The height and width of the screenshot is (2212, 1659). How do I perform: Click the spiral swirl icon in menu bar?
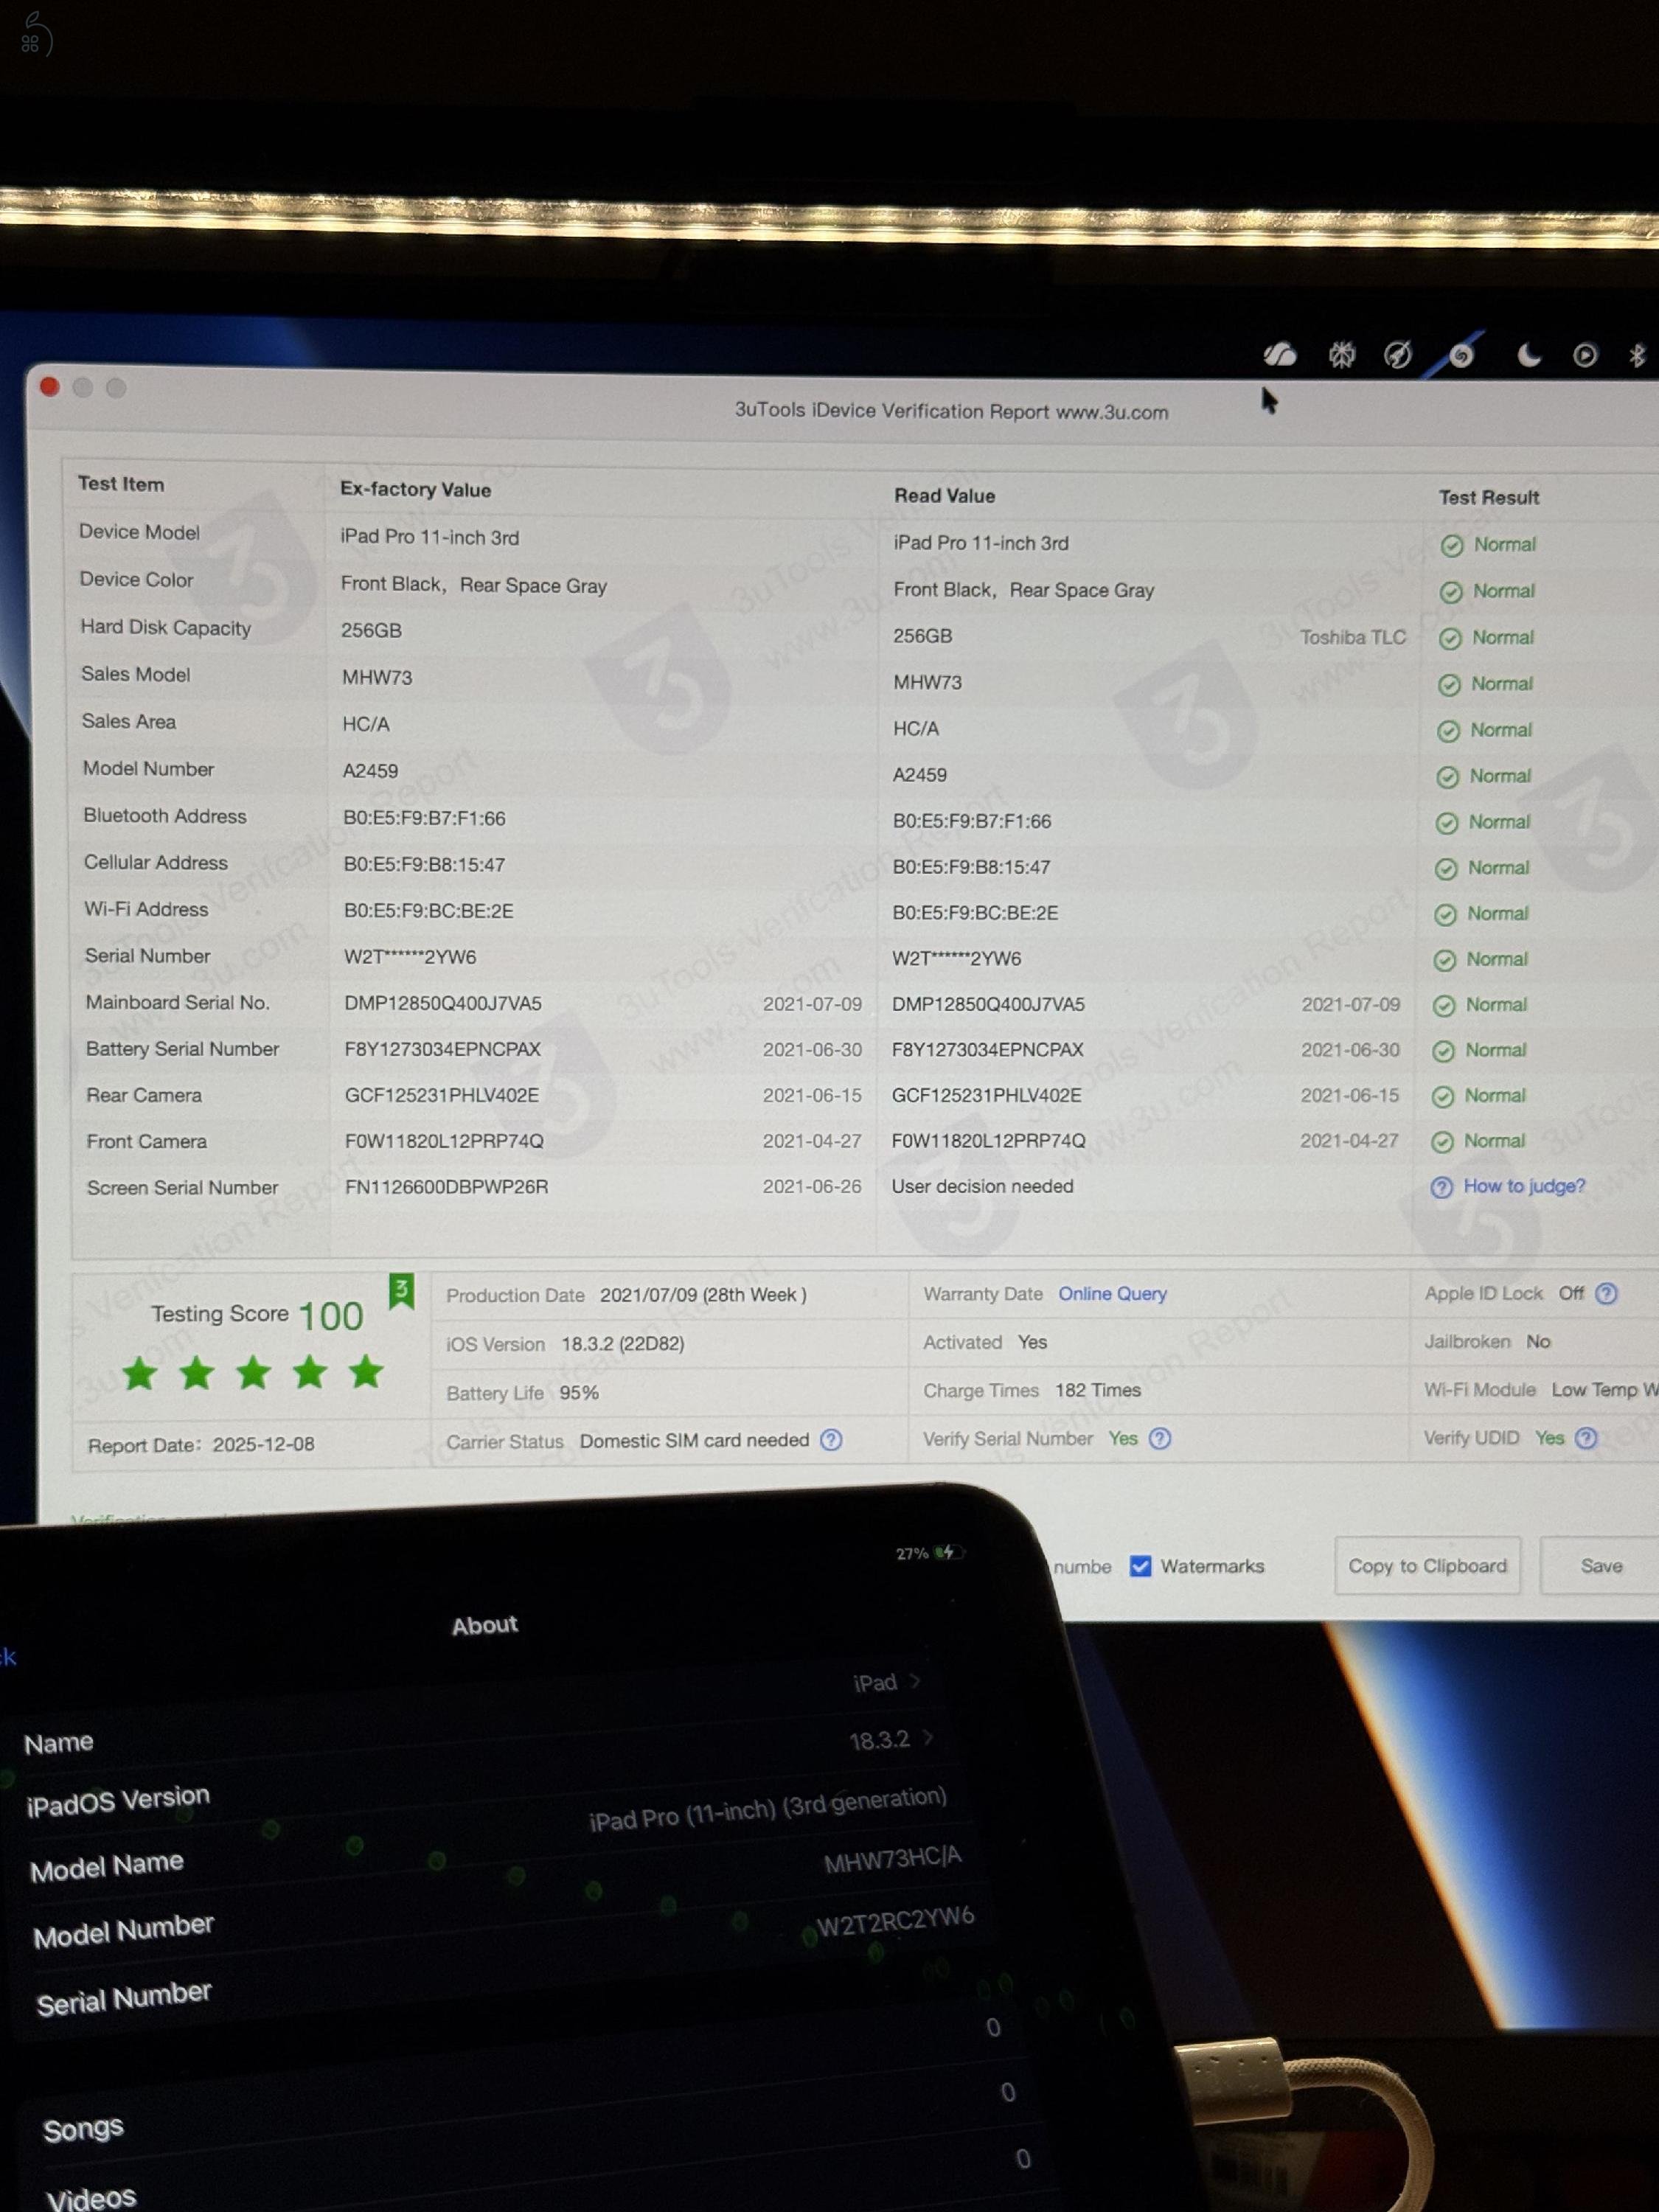1461,355
